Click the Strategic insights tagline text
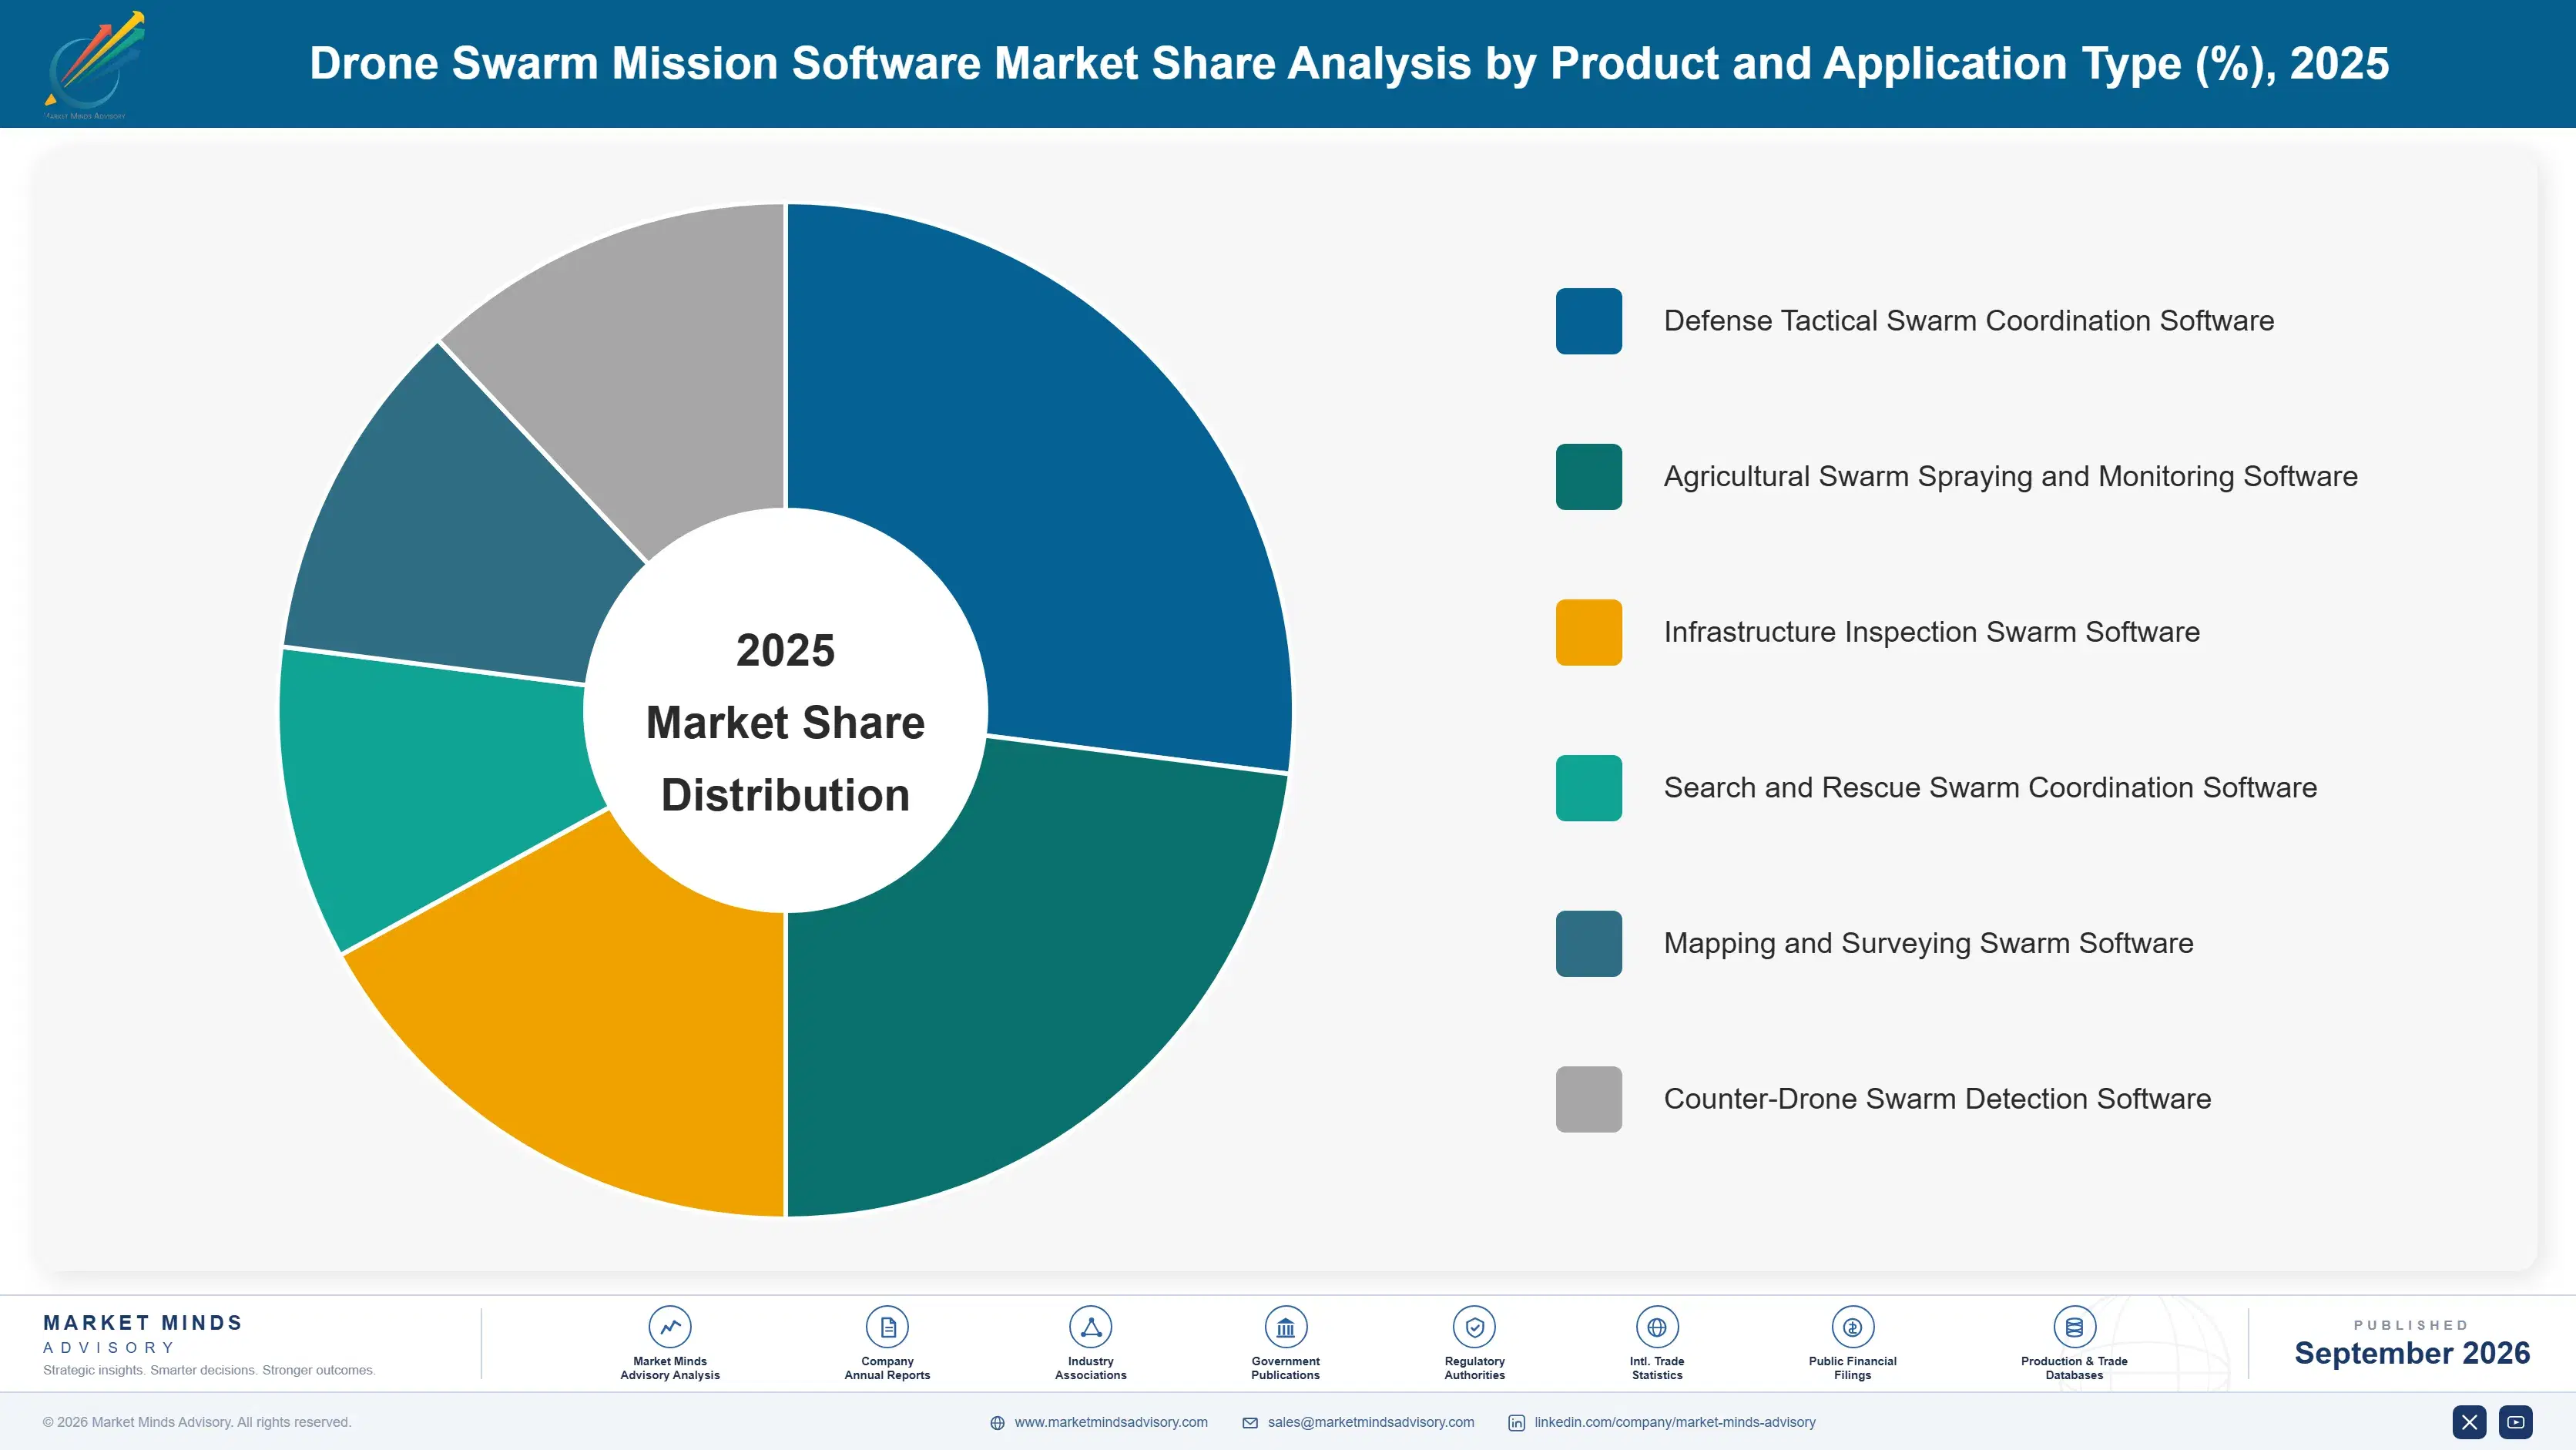This screenshot has width=2576, height=1450. click(209, 1370)
